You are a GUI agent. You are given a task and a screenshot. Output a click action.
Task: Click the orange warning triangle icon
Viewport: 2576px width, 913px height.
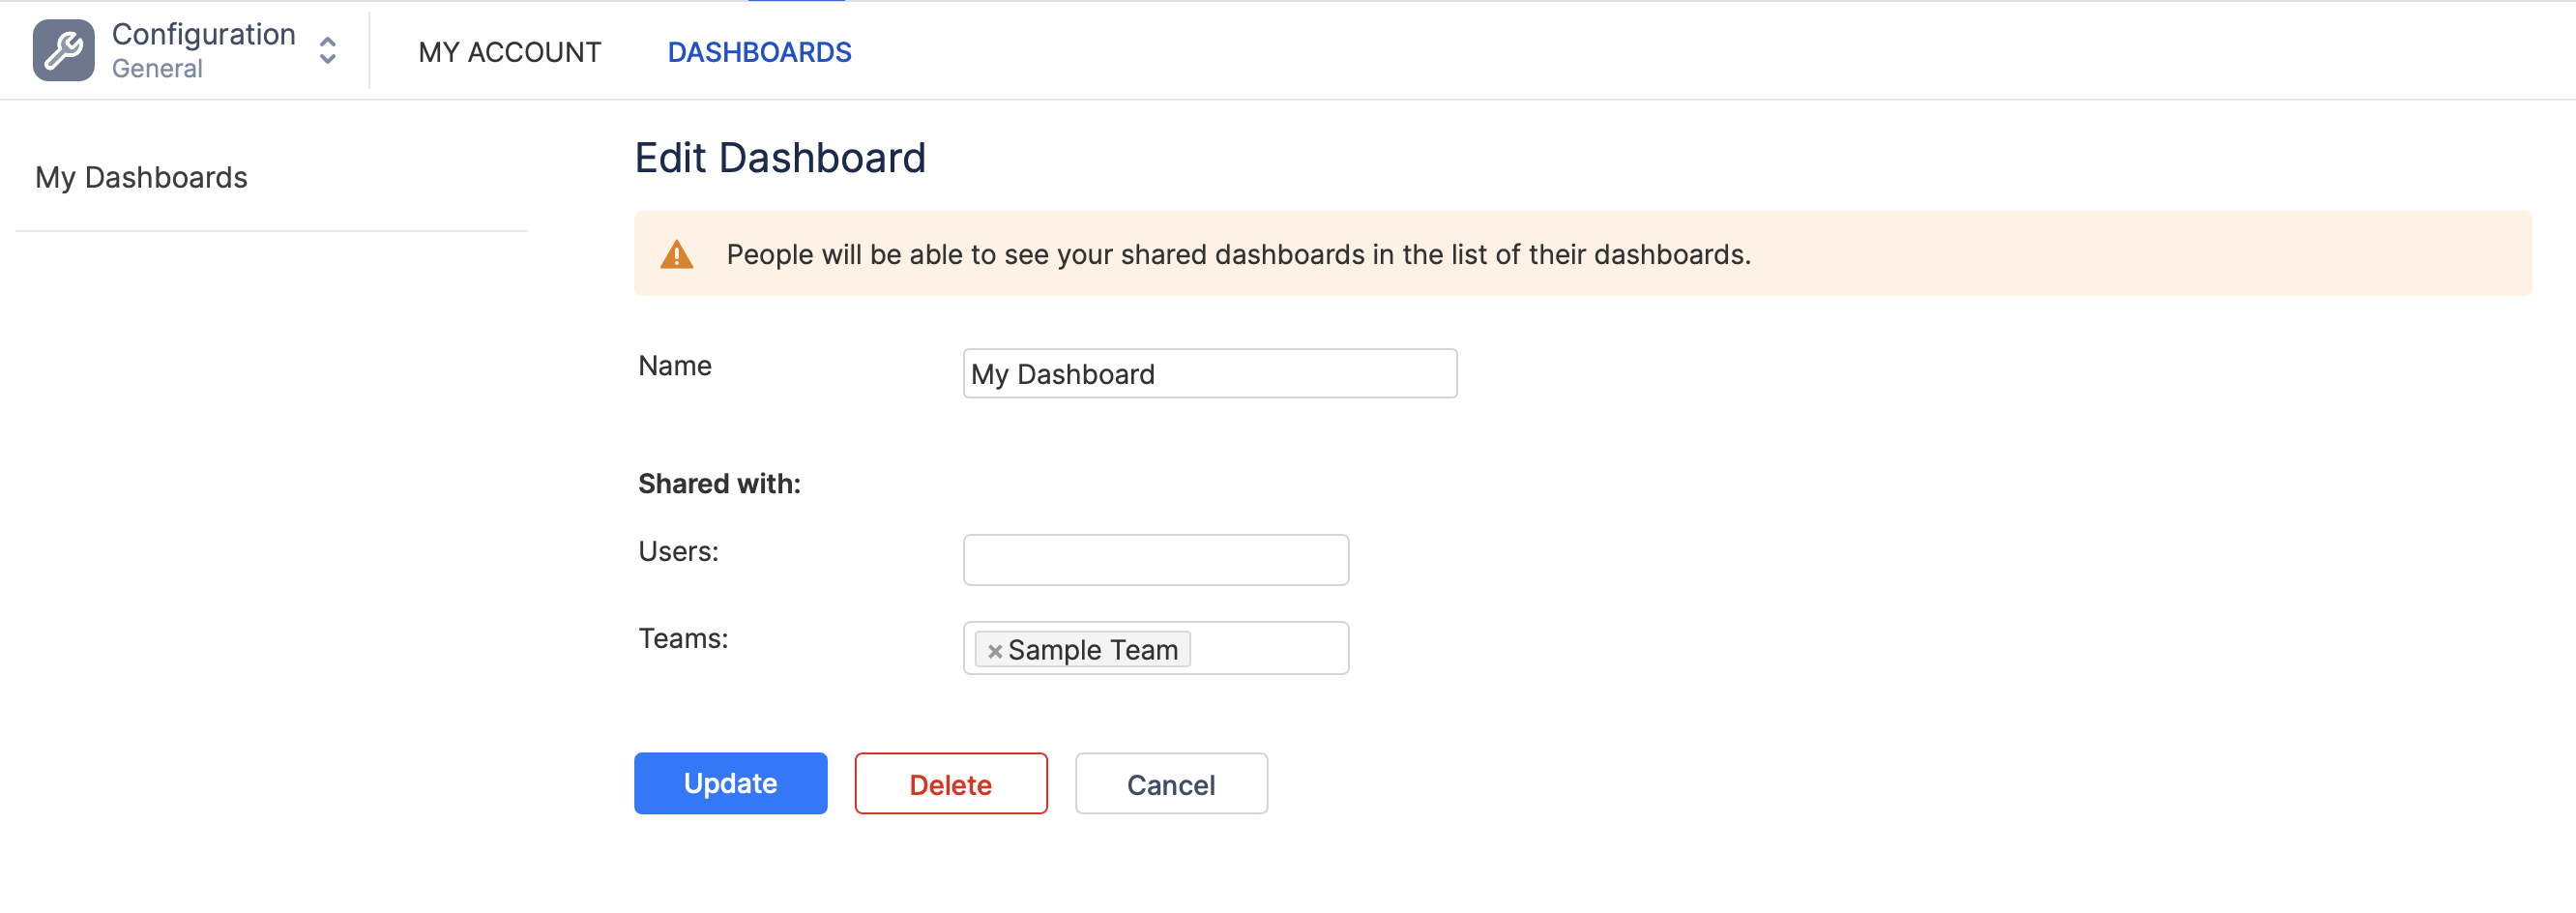[677, 255]
